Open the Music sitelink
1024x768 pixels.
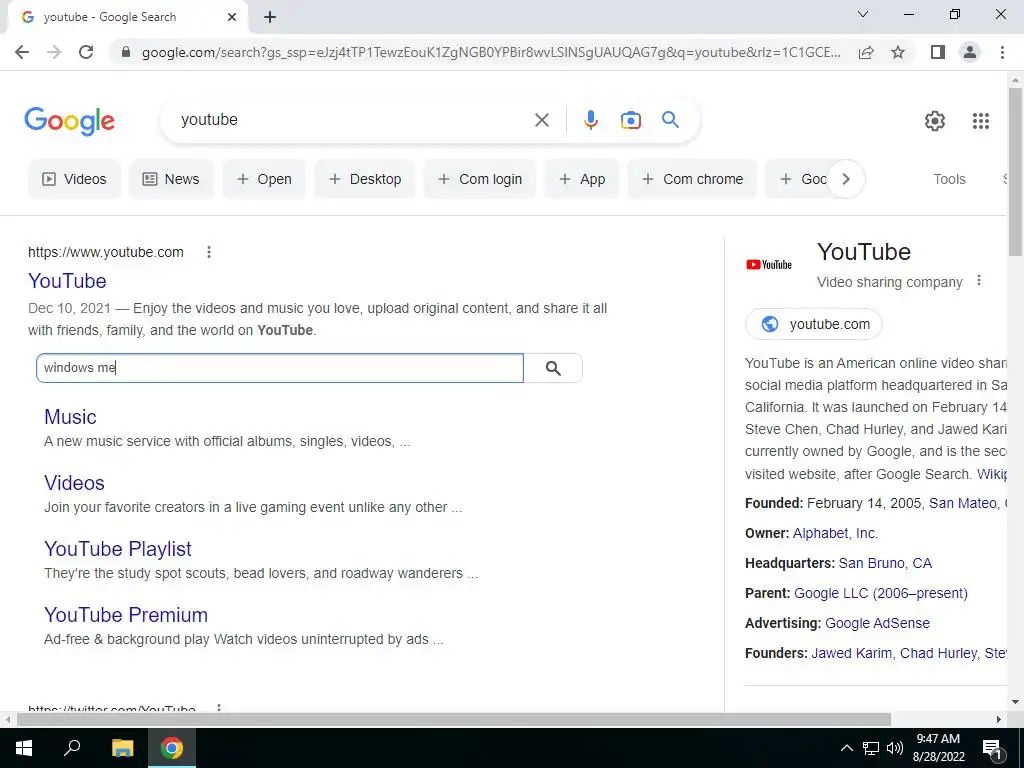coord(70,417)
